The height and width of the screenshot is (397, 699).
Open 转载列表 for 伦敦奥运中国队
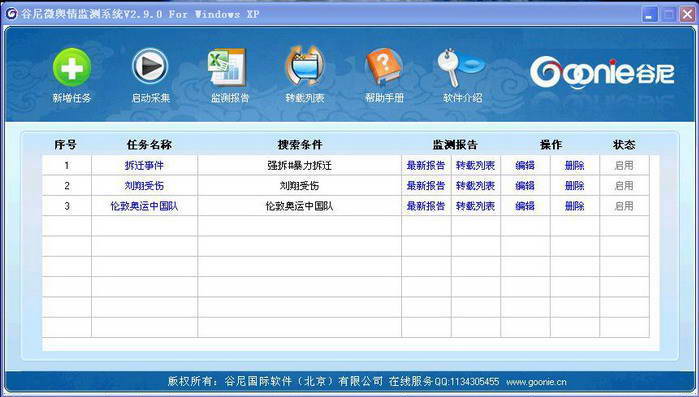tap(475, 206)
